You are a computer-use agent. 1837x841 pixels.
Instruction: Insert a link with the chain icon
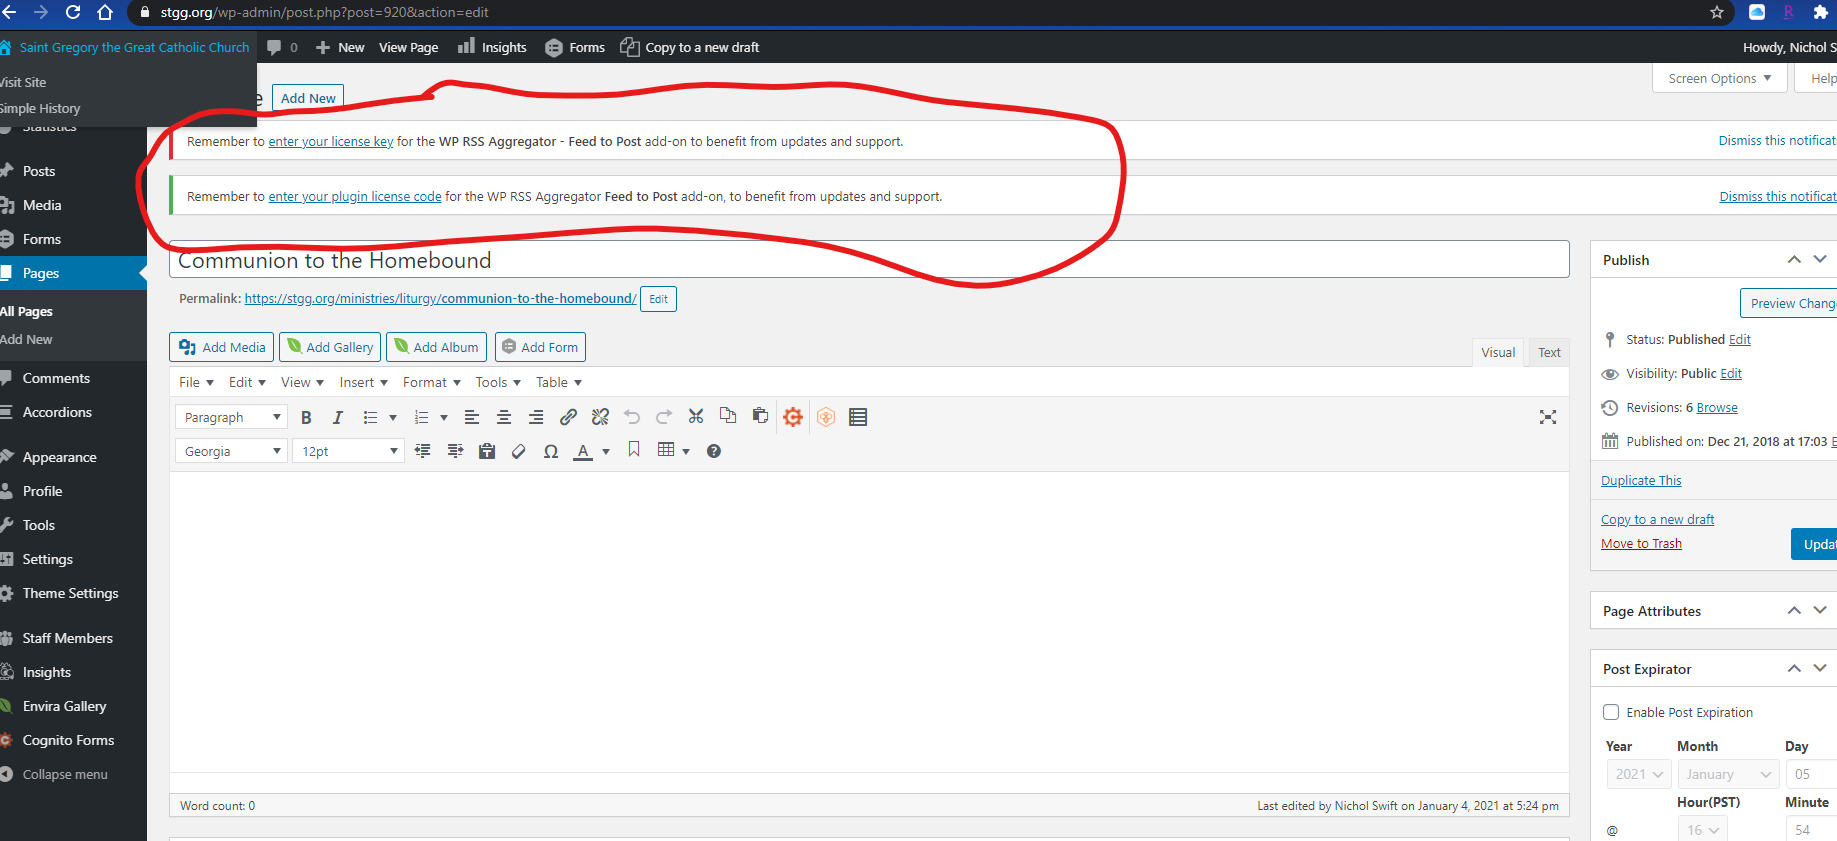coord(568,417)
